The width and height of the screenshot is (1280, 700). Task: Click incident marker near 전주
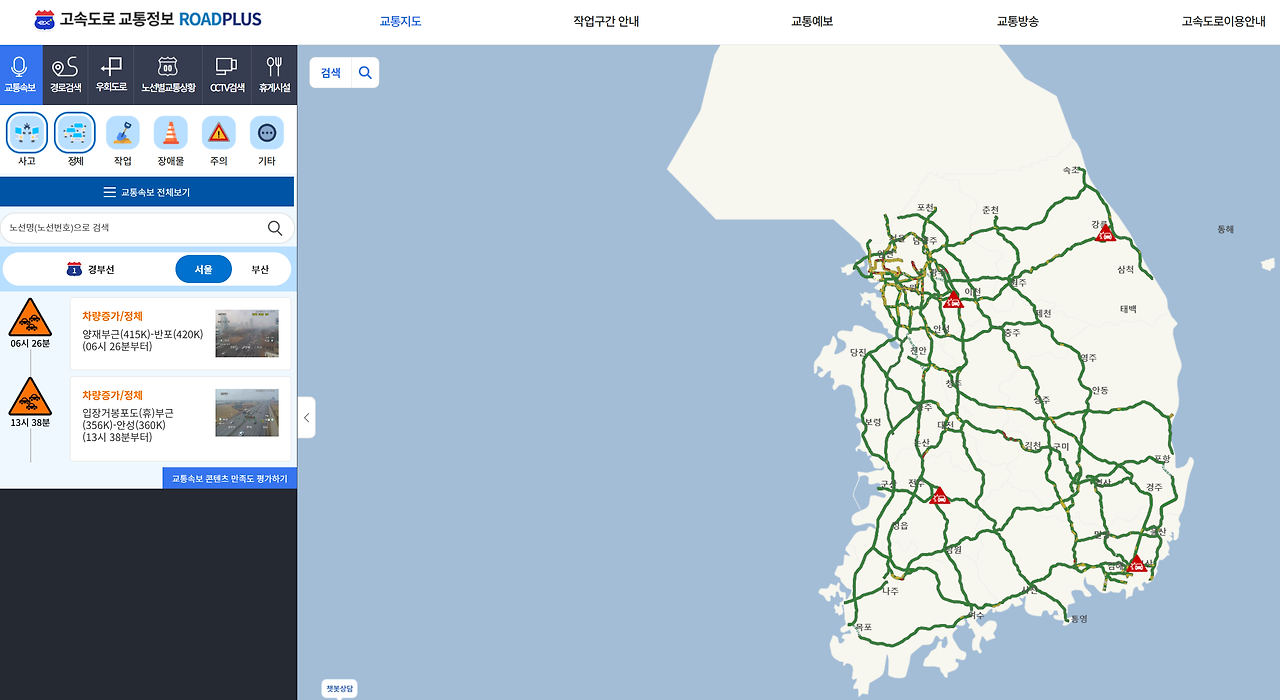[x=939, y=495]
